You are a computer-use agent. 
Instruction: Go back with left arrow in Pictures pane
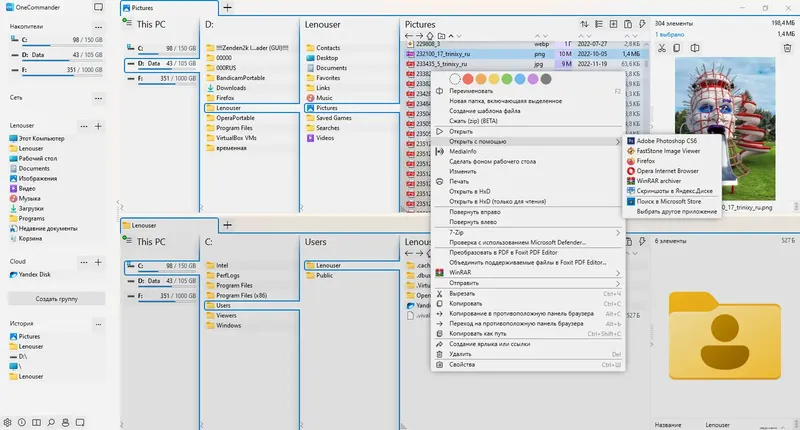[x=409, y=36]
